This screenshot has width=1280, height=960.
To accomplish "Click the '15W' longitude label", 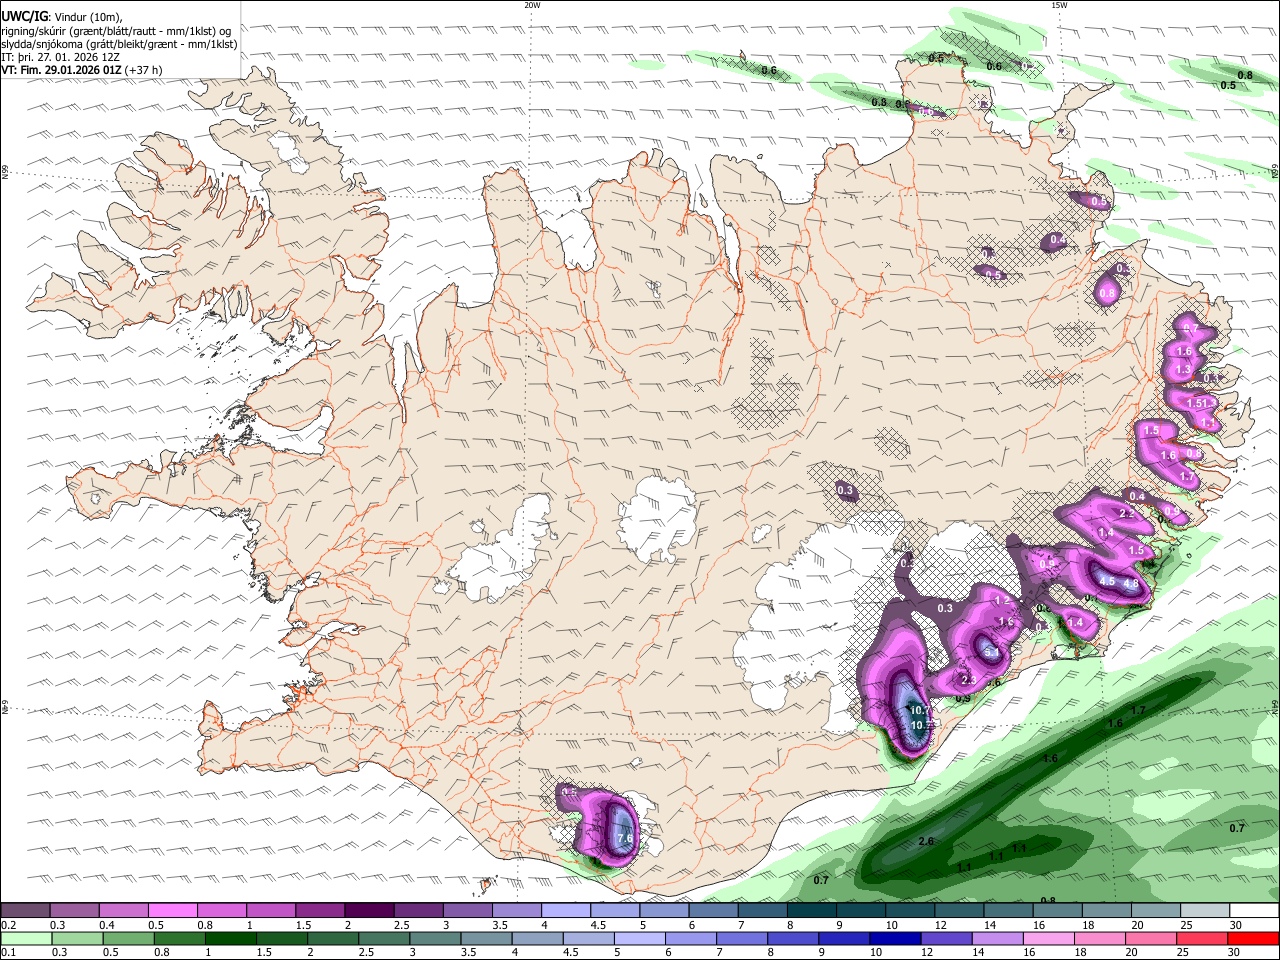I will 1059,5.
